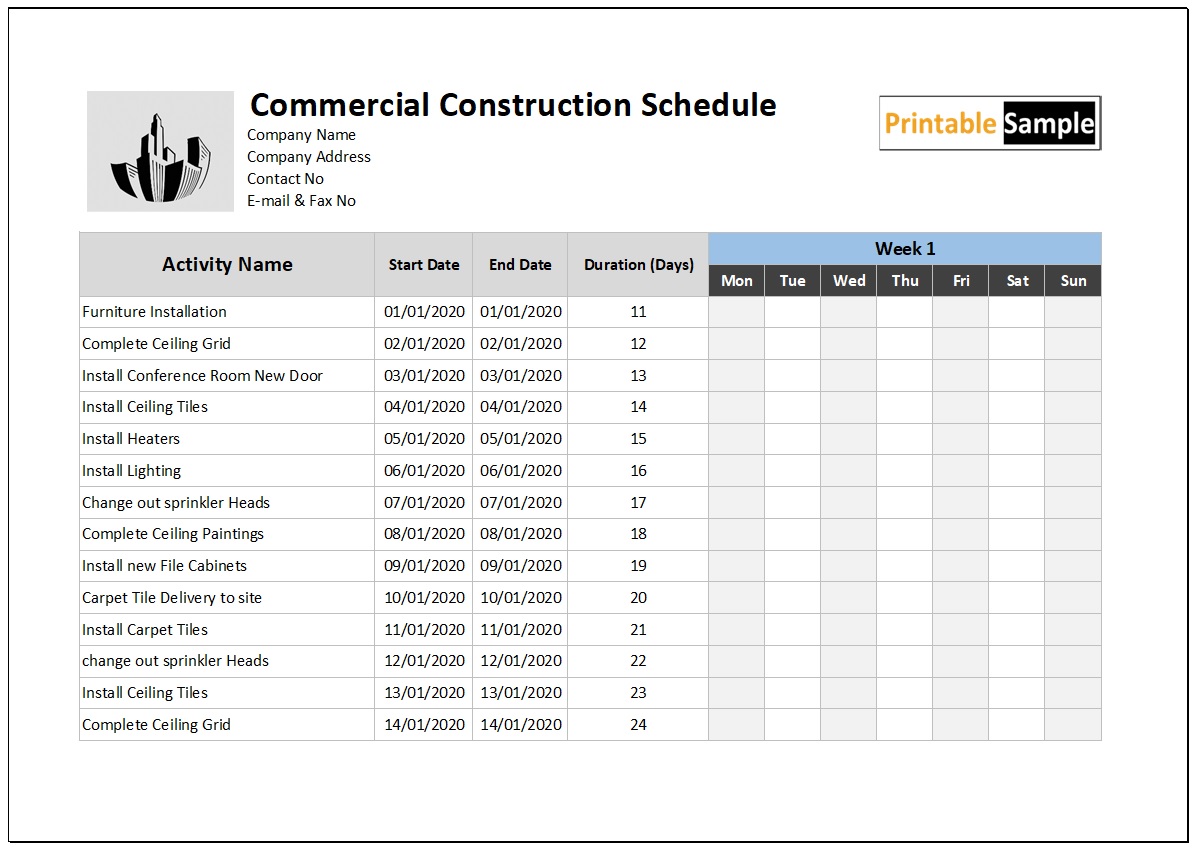1197x849 pixels.
Task: Click the Duration (Days) header
Action: pyautogui.click(x=638, y=265)
